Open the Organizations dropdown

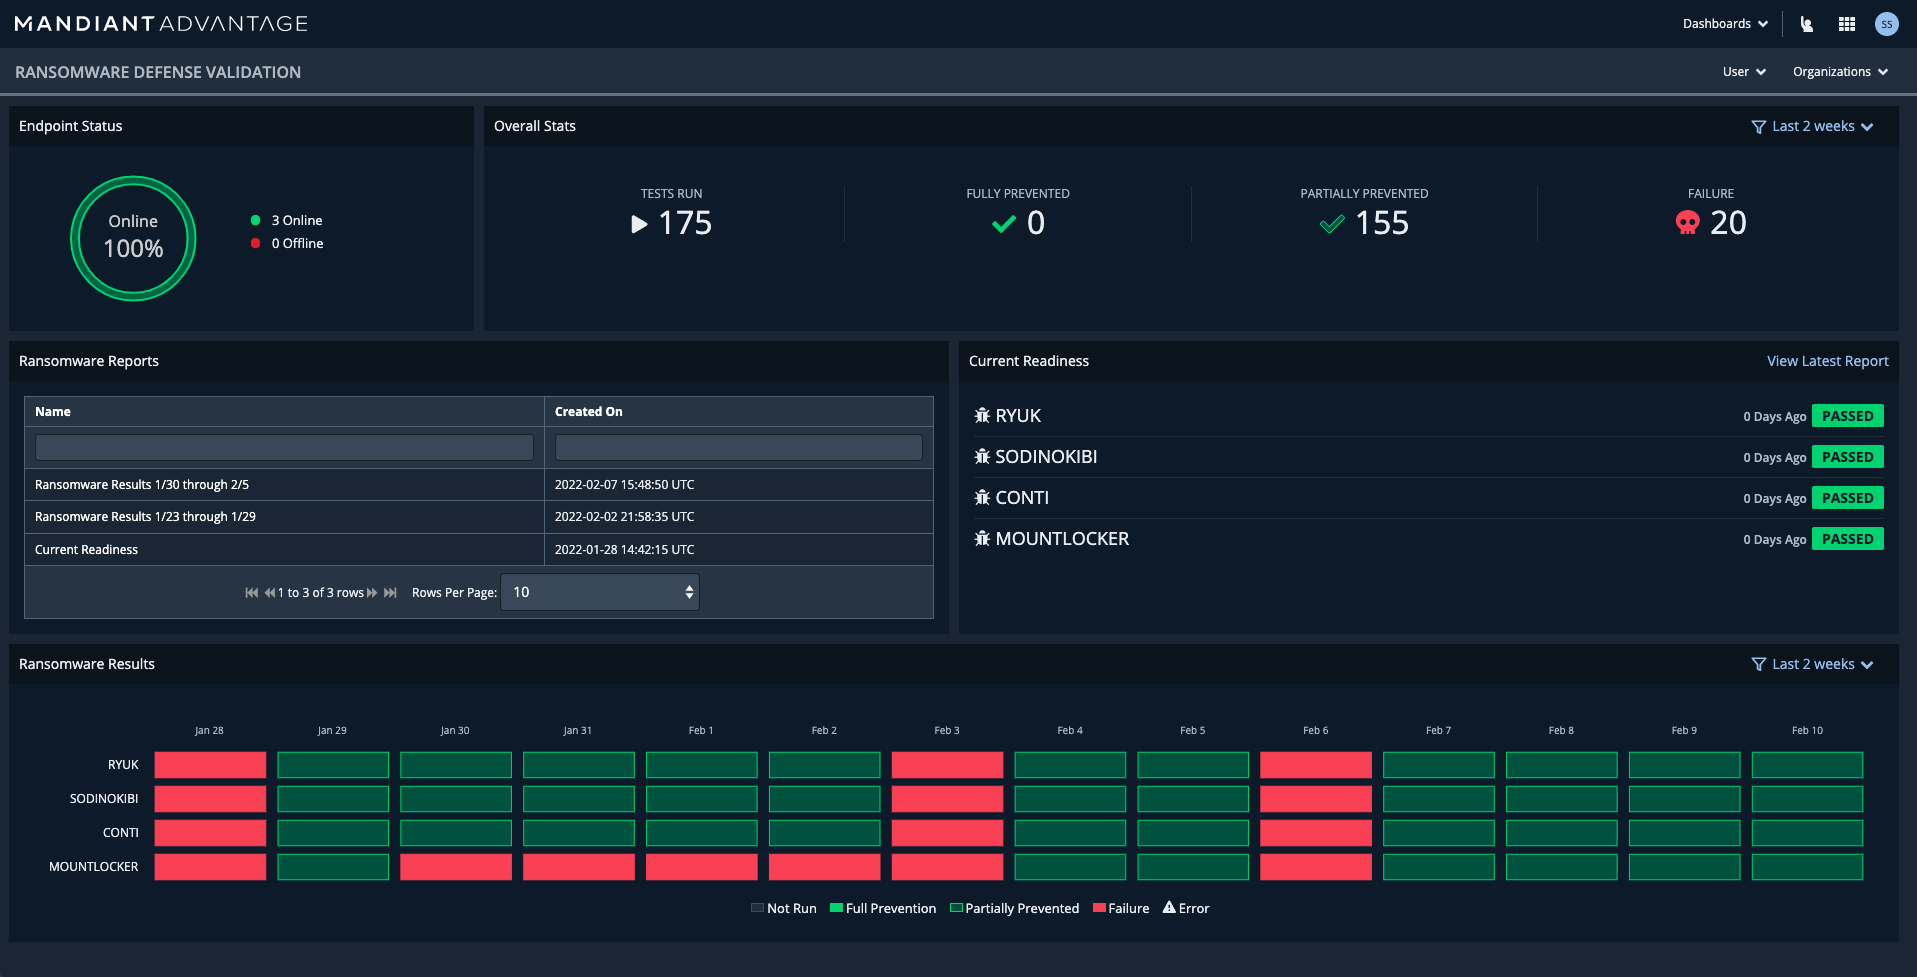click(x=1840, y=72)
